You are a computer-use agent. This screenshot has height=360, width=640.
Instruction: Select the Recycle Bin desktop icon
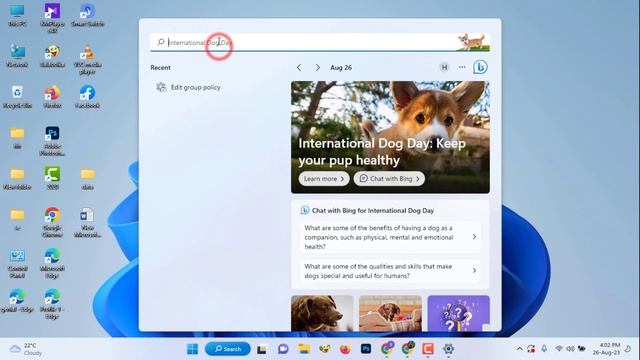click(17, 97)
